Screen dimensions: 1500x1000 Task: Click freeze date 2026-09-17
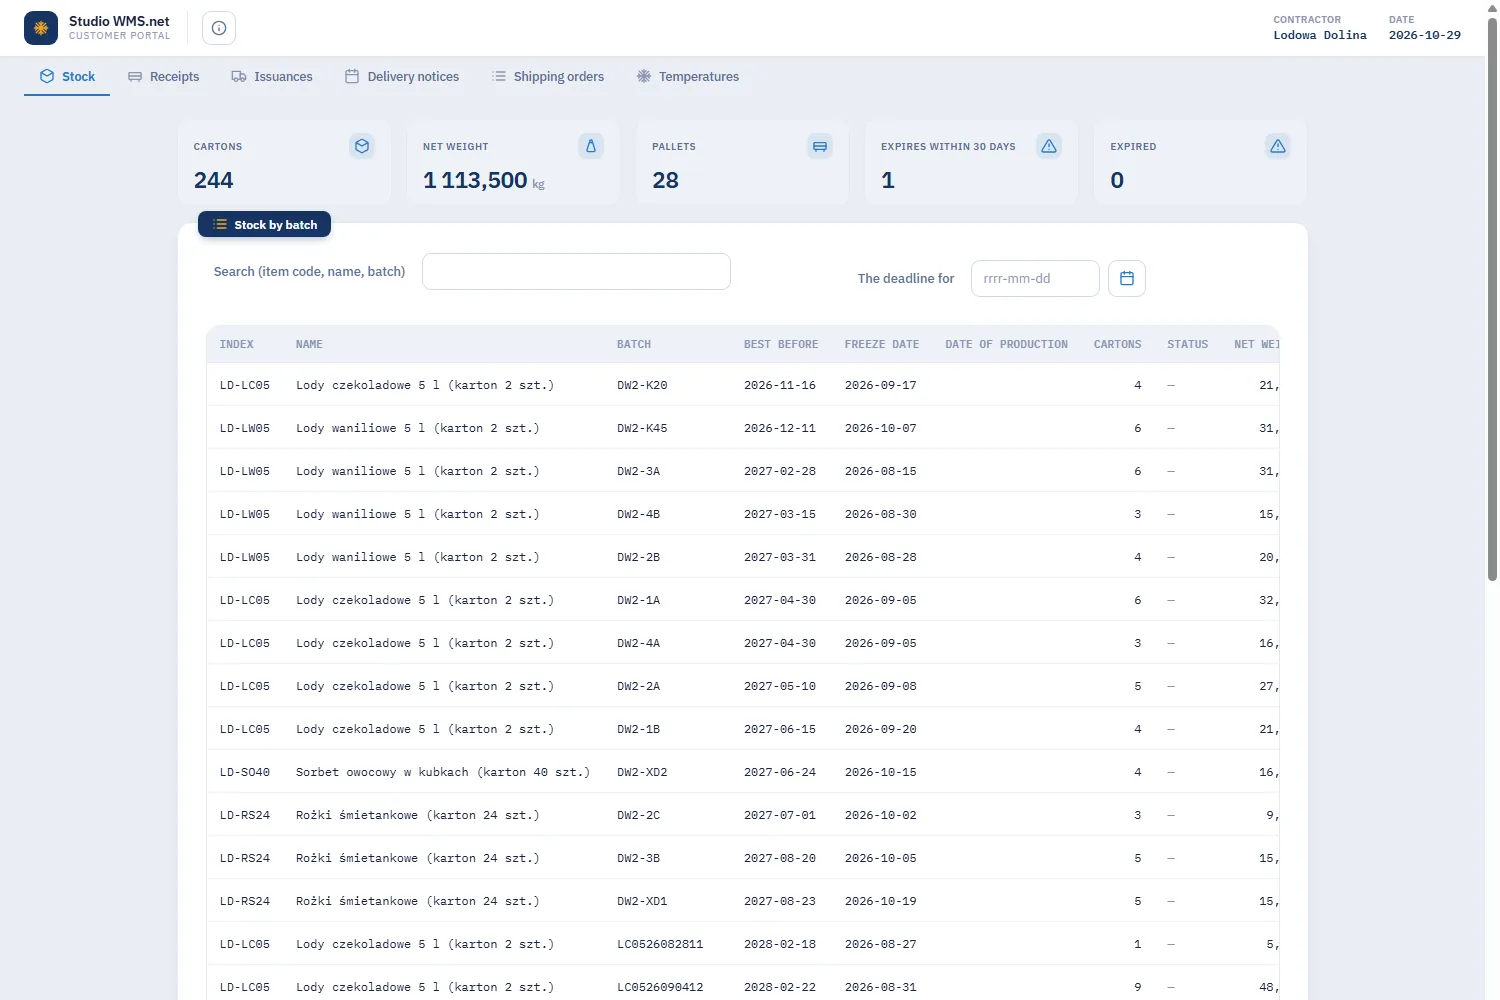coord(881,385)
